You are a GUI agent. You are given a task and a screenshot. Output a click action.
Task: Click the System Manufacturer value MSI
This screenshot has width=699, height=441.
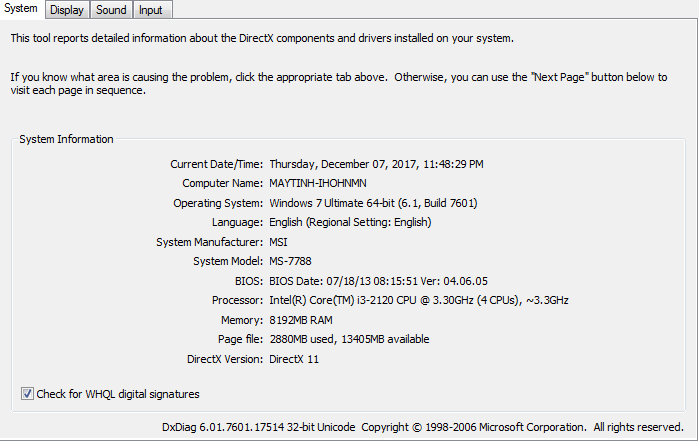278,242
